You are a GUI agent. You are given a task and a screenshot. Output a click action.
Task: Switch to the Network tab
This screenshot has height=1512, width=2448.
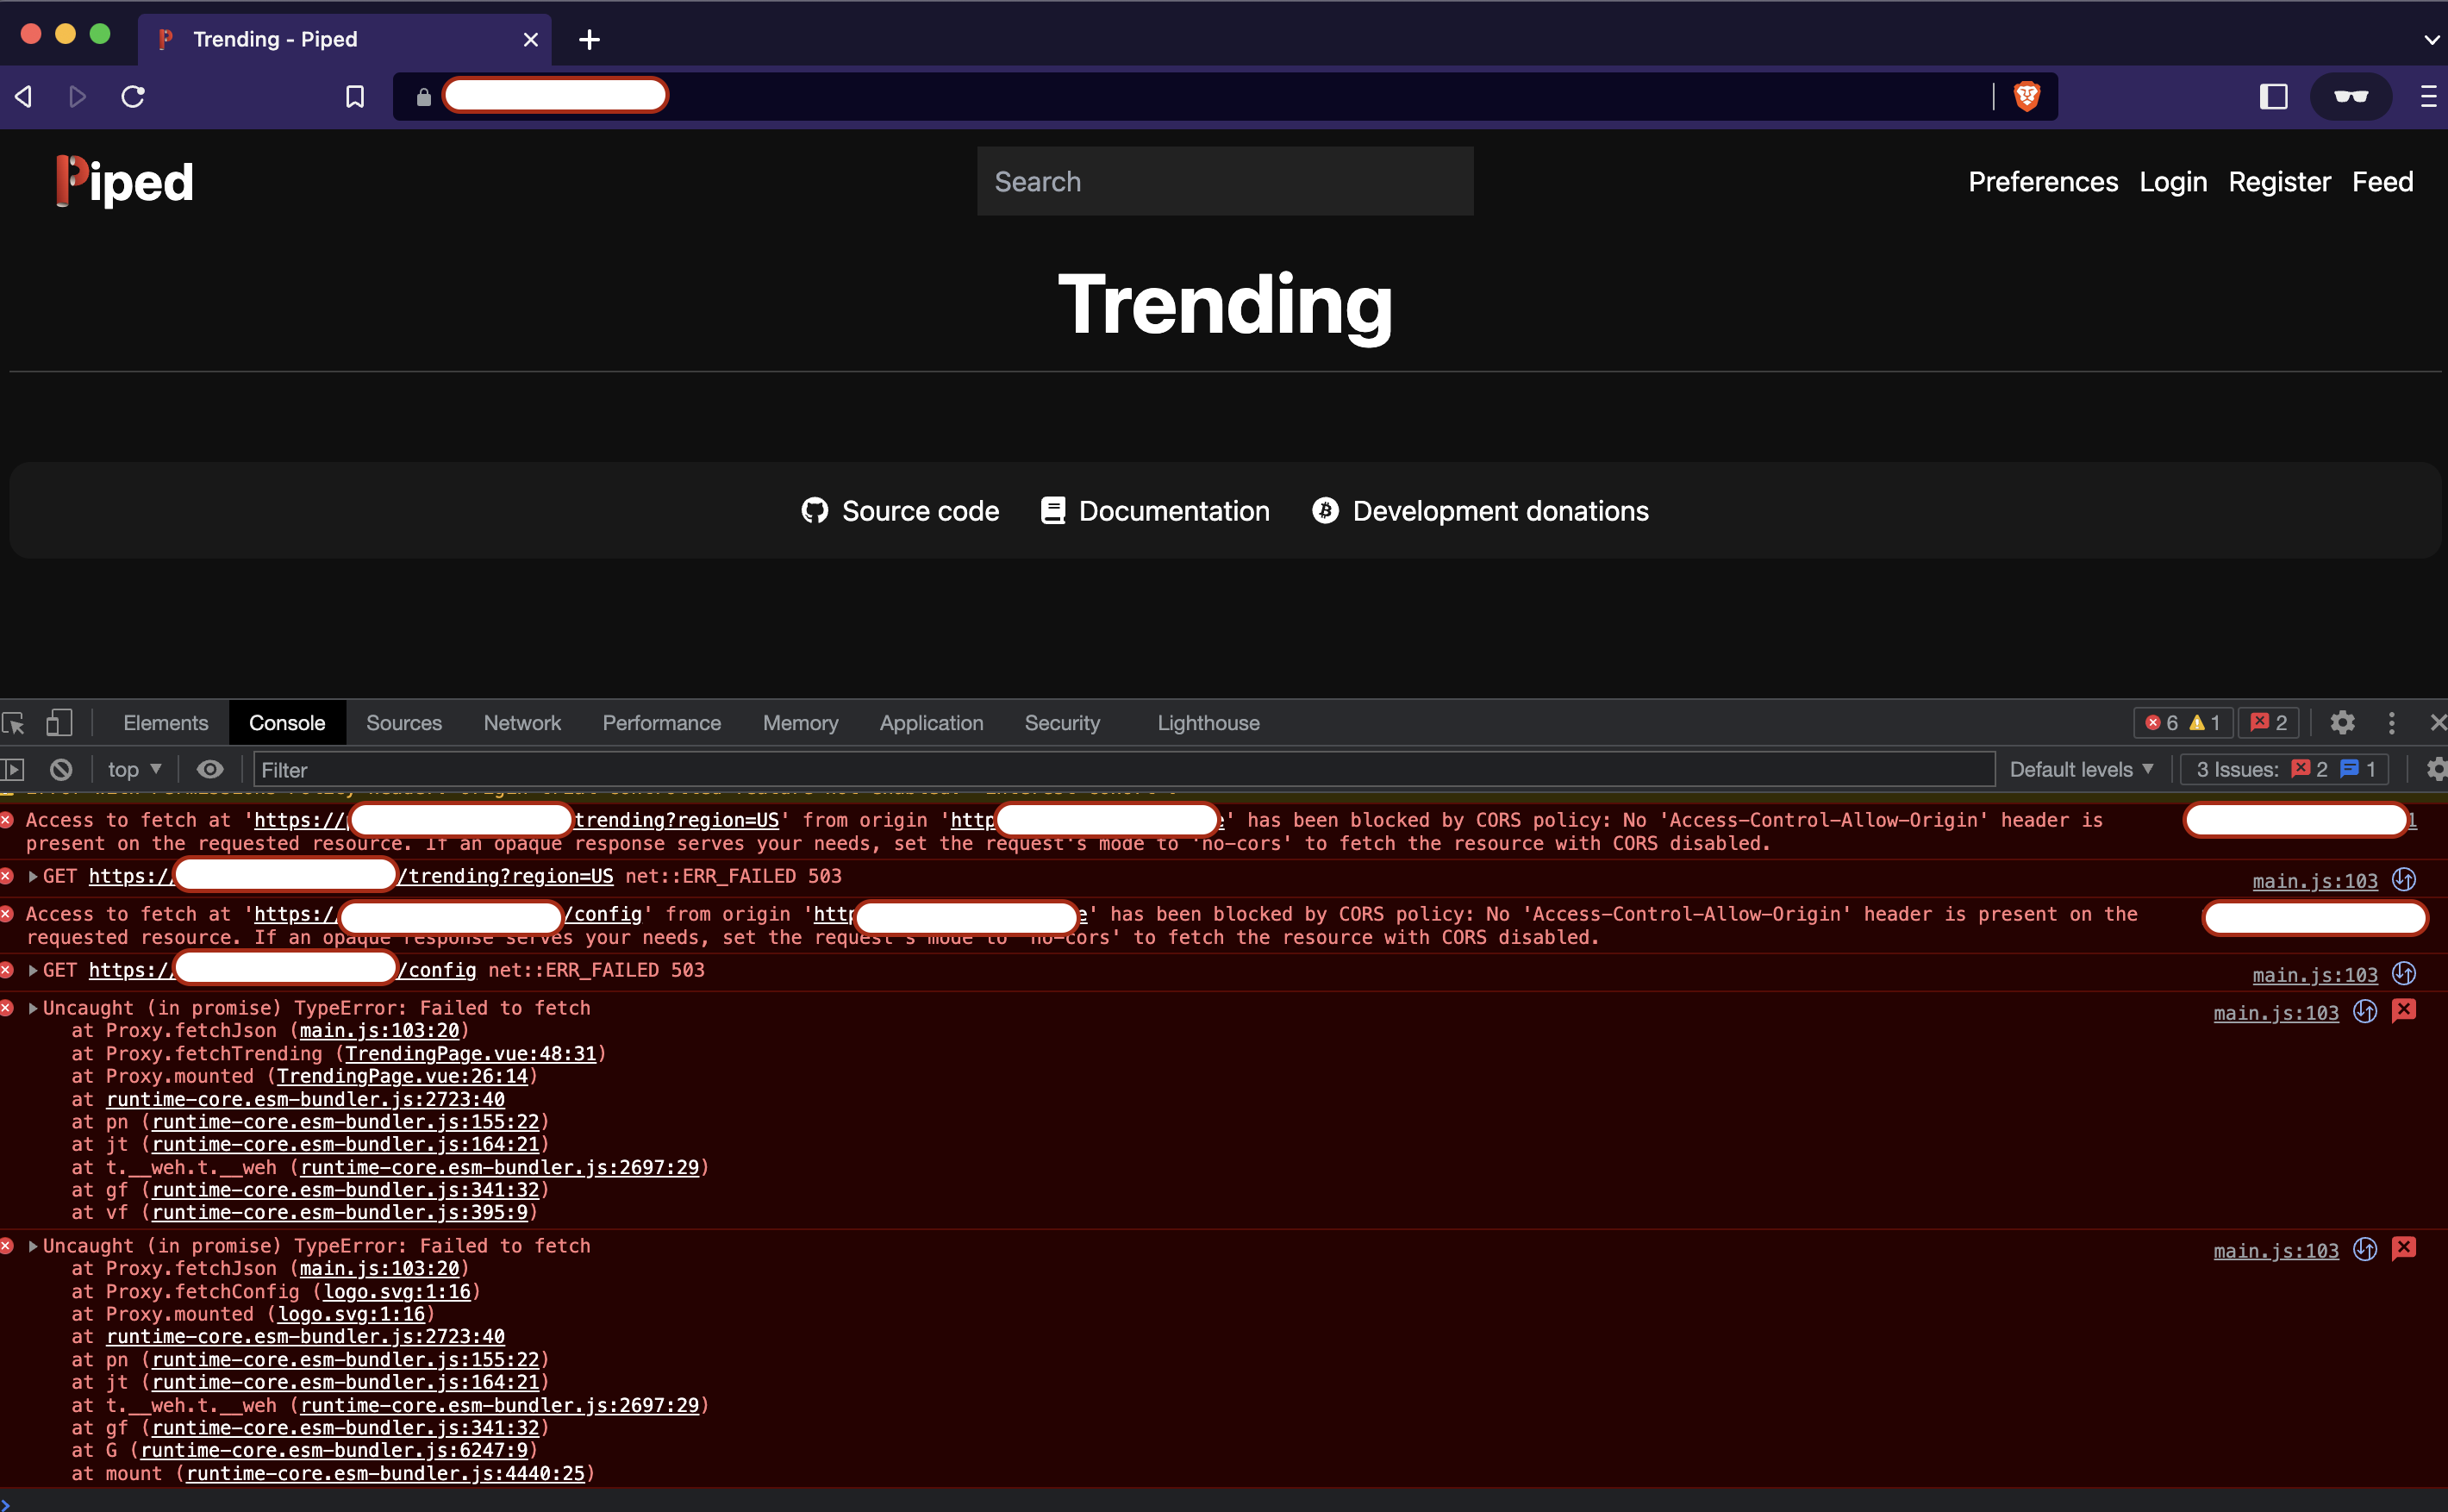click(x=522, y=722)
